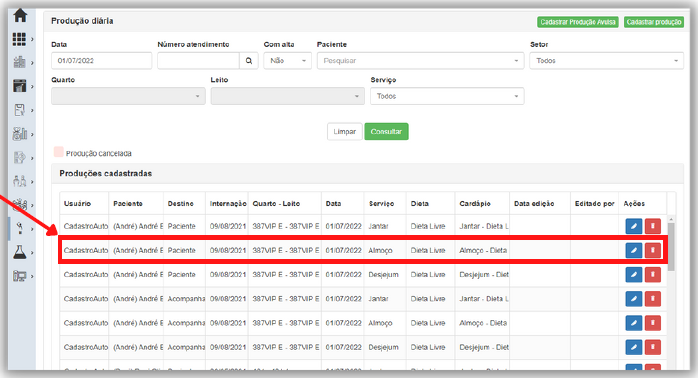The image size is (698, 378).
Task: Click the Limpar button
Action: click(345, 131)
